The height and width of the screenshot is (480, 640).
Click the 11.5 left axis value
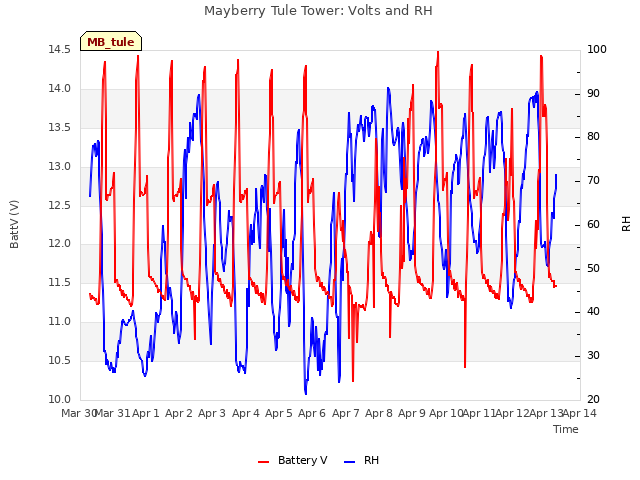coord(60,283)
